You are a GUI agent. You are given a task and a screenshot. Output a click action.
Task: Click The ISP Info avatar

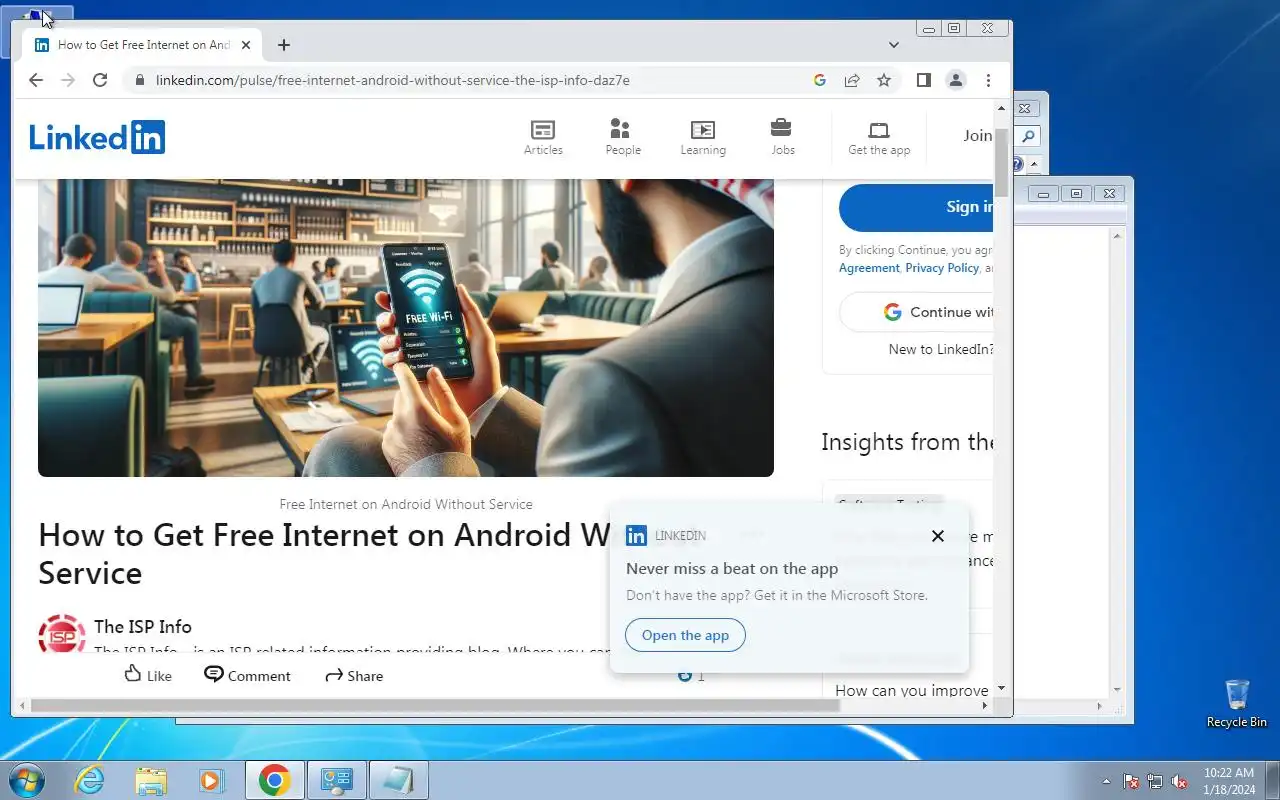(62, 635)
